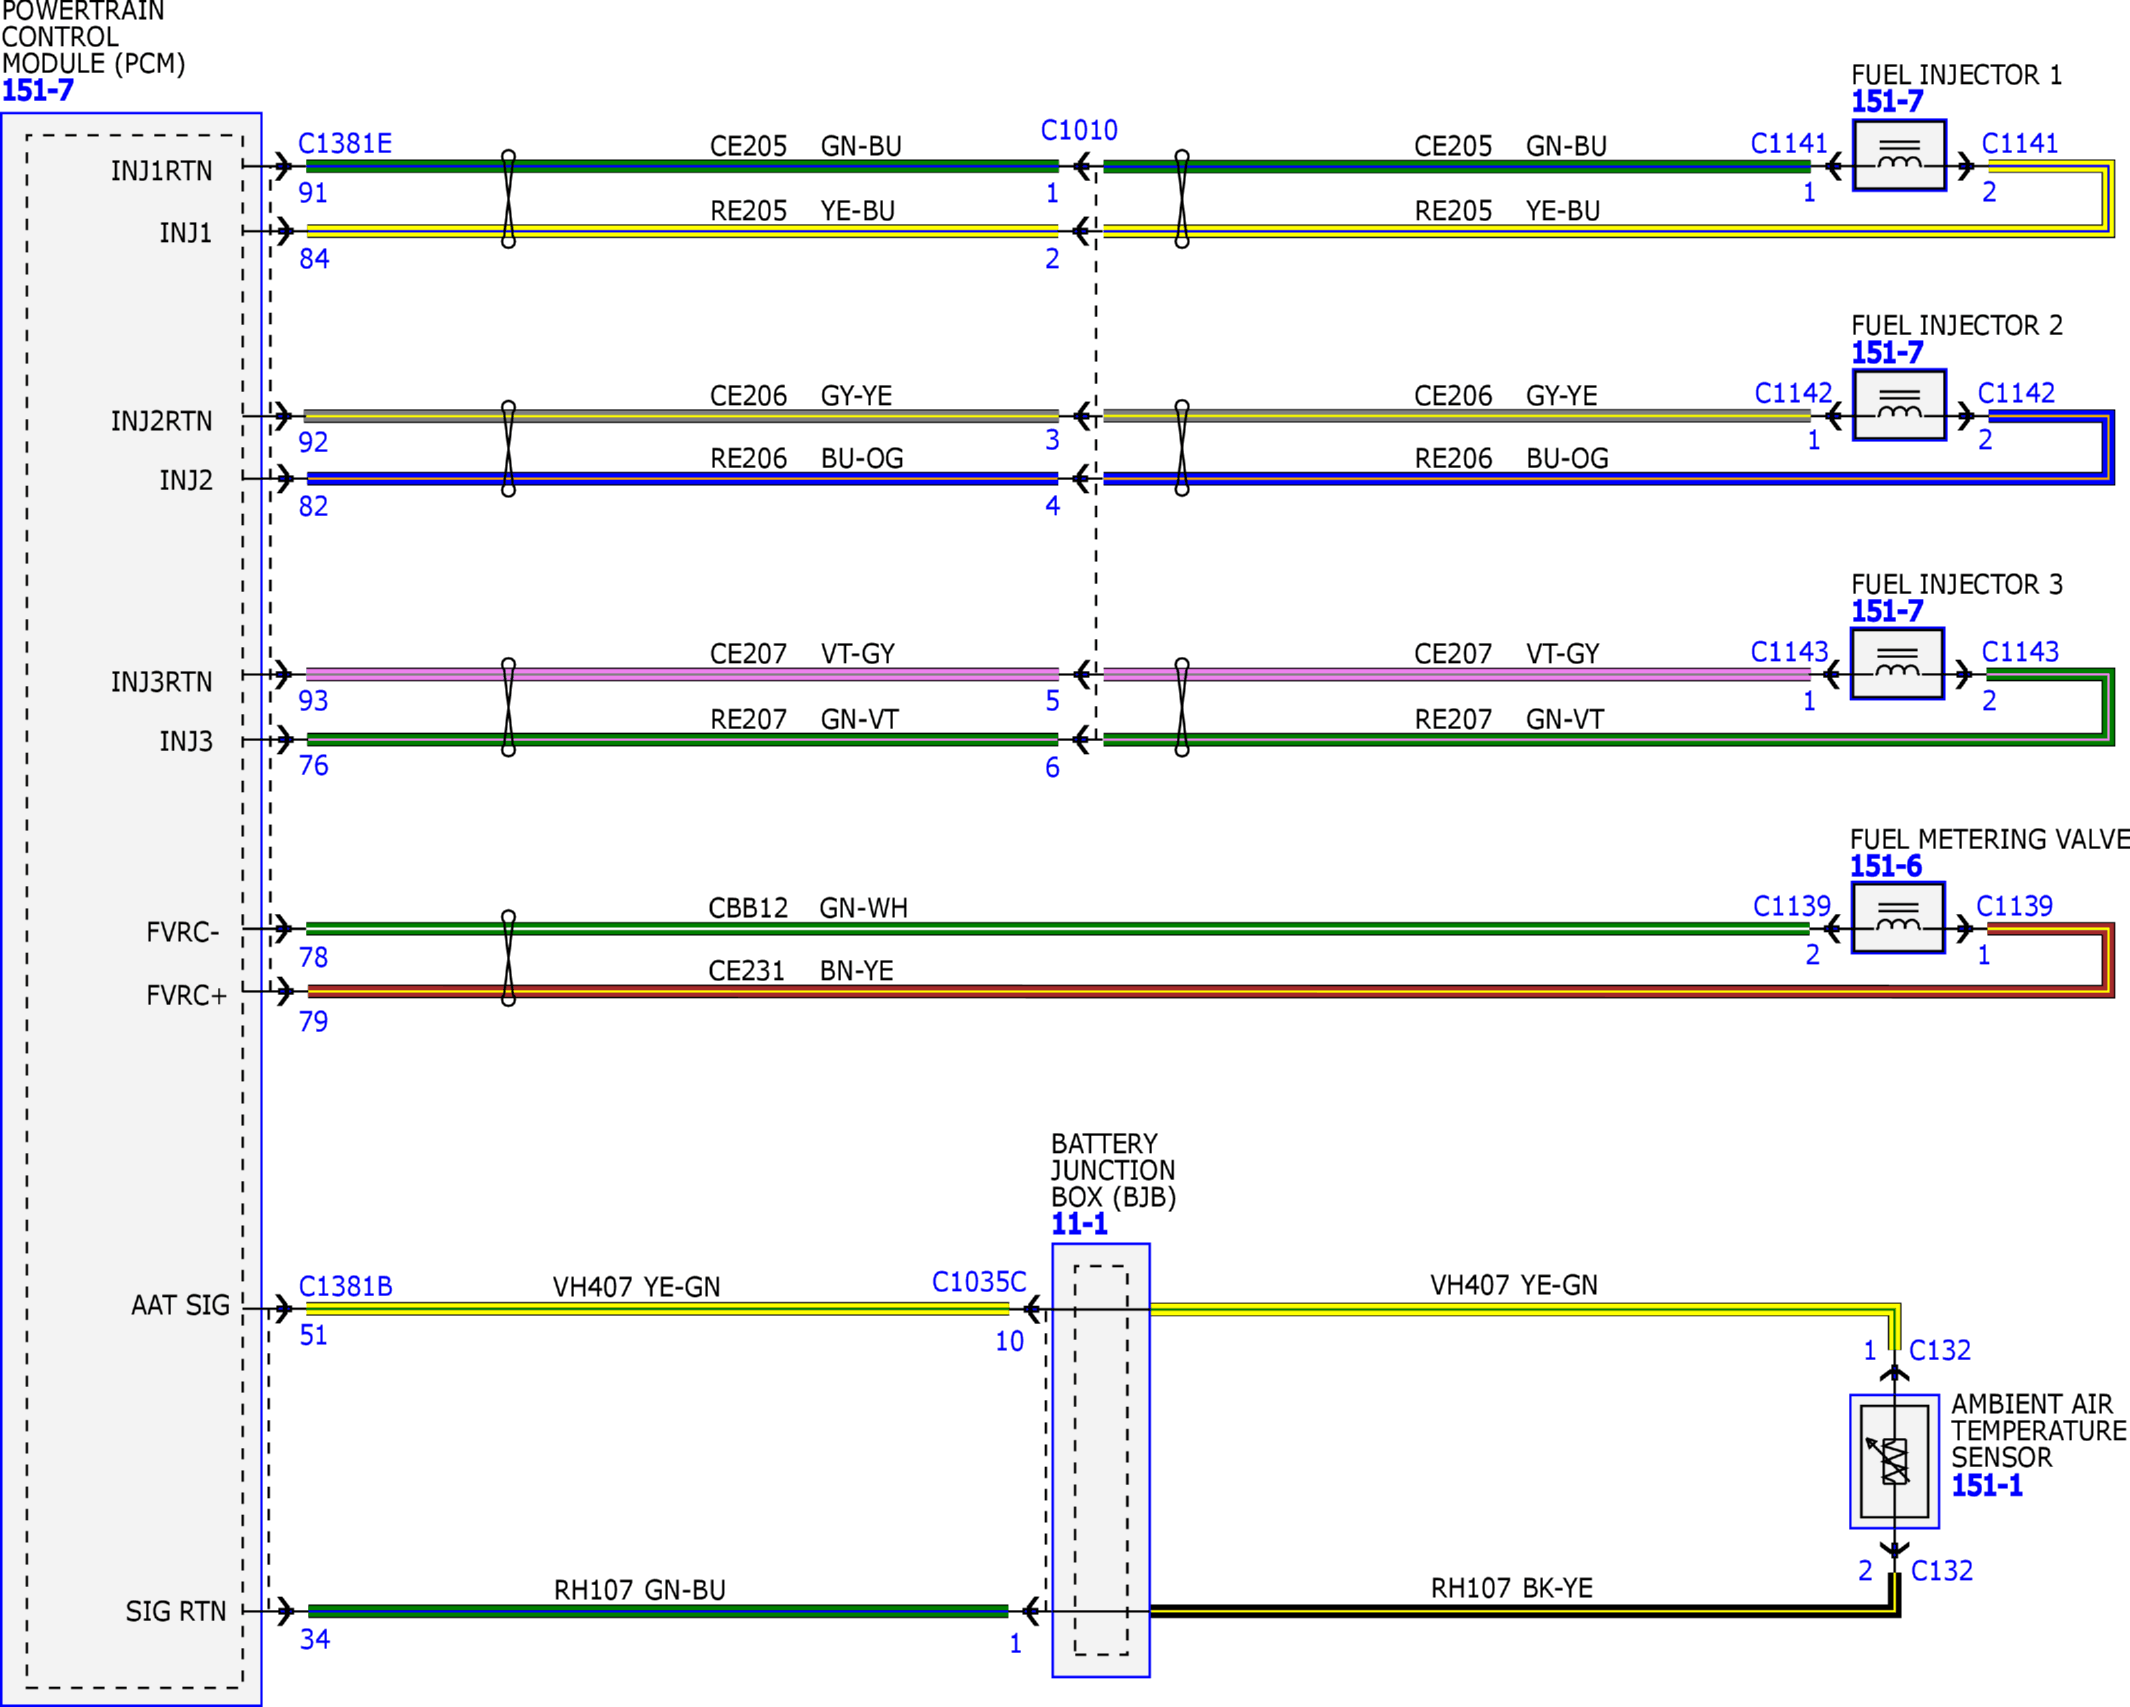
Task: Click the twisted pair marker on CE205 wire near PCM
Action: tap(508, 199)
